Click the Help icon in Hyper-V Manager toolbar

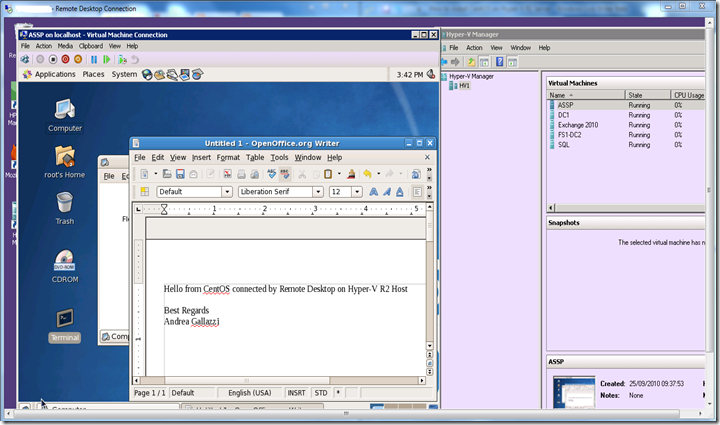click(498, 62)
